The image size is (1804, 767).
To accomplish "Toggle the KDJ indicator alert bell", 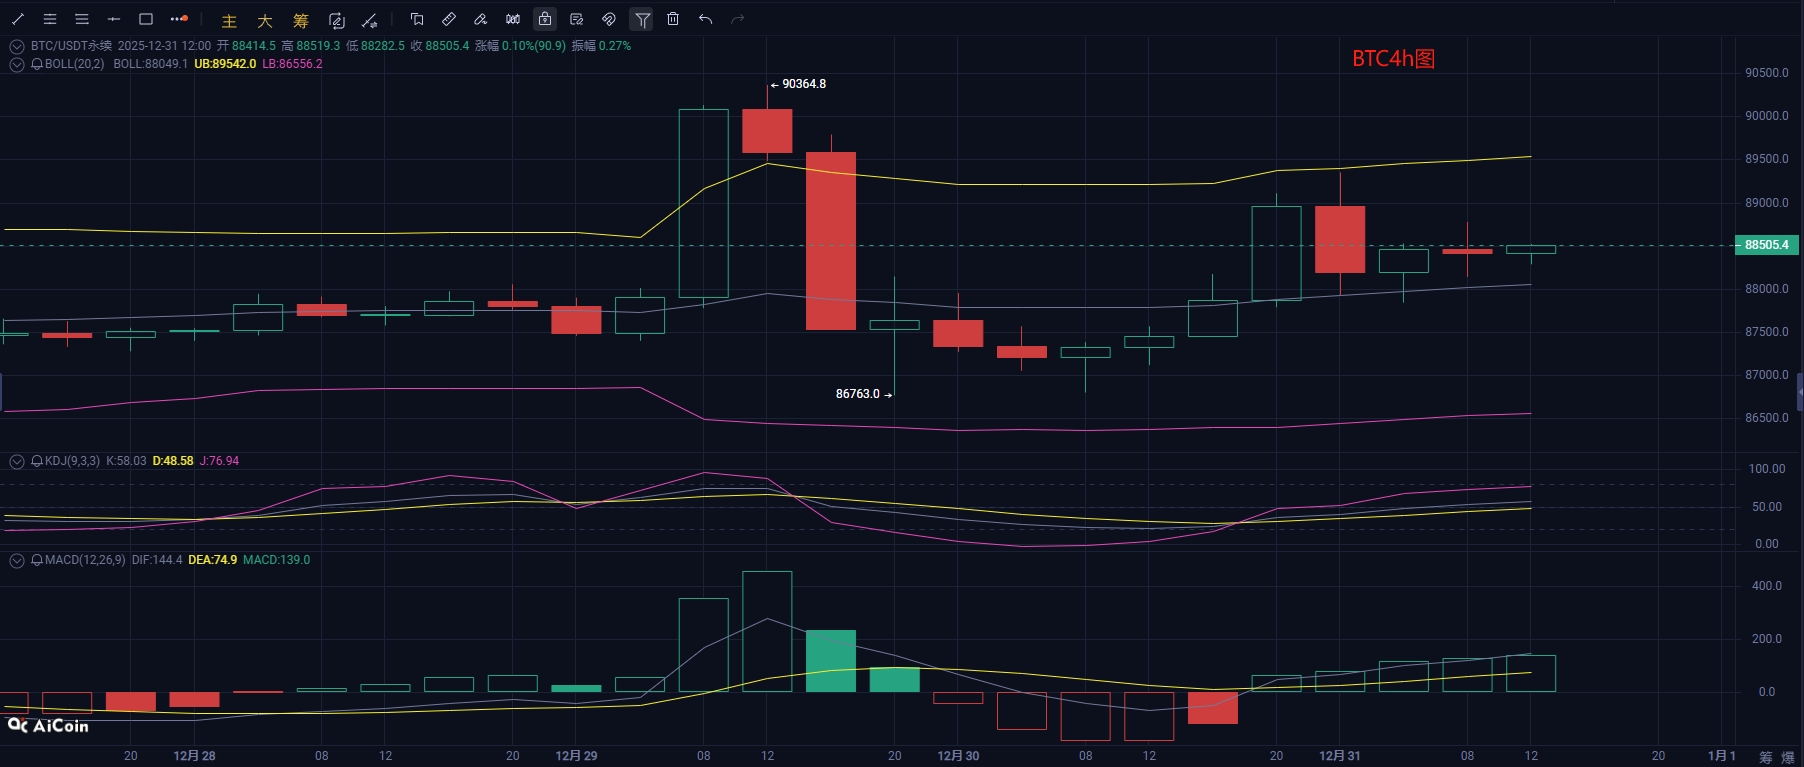I will coord(37,461).
